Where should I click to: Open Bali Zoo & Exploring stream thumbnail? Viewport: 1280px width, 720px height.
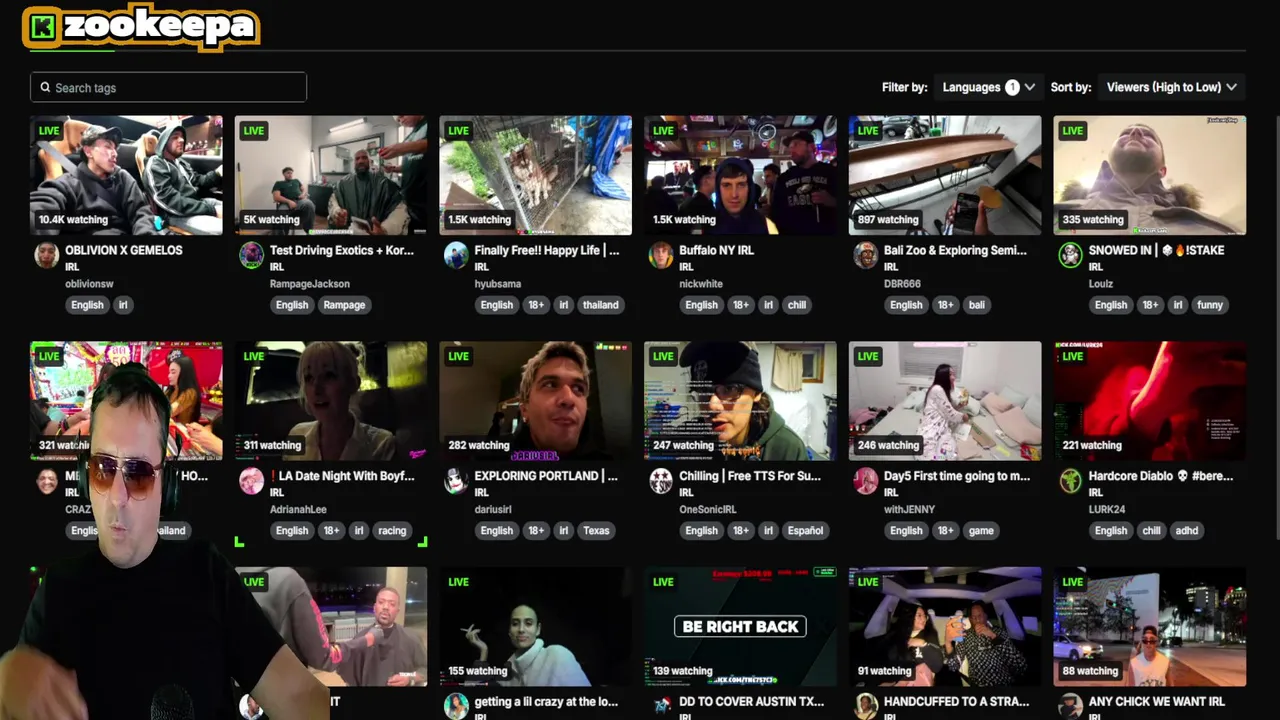pos(945,175)
